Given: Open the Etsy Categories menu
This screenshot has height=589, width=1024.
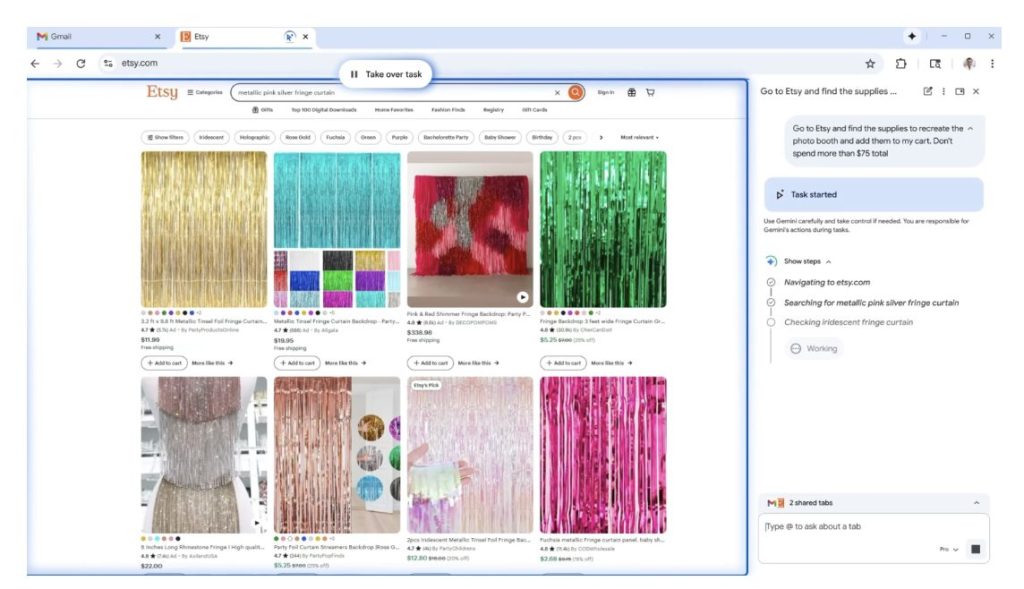Looking at the screenshot, I should pos(205,92).
